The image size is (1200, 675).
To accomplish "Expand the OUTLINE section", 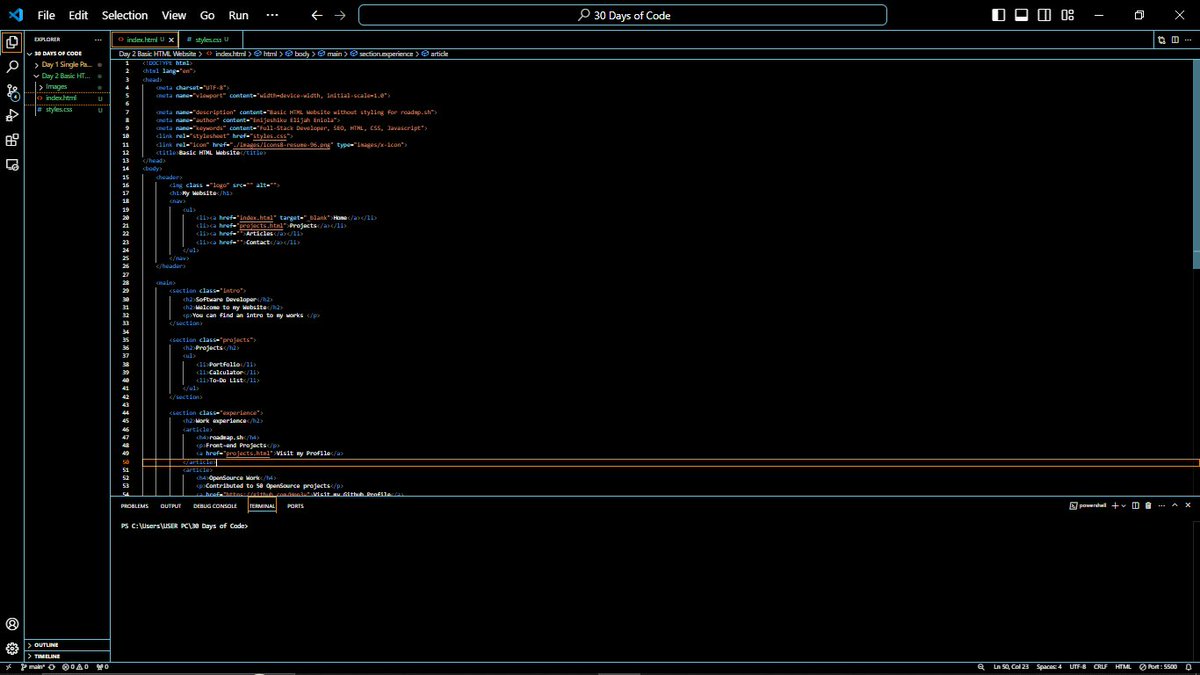I will (68, 645).
